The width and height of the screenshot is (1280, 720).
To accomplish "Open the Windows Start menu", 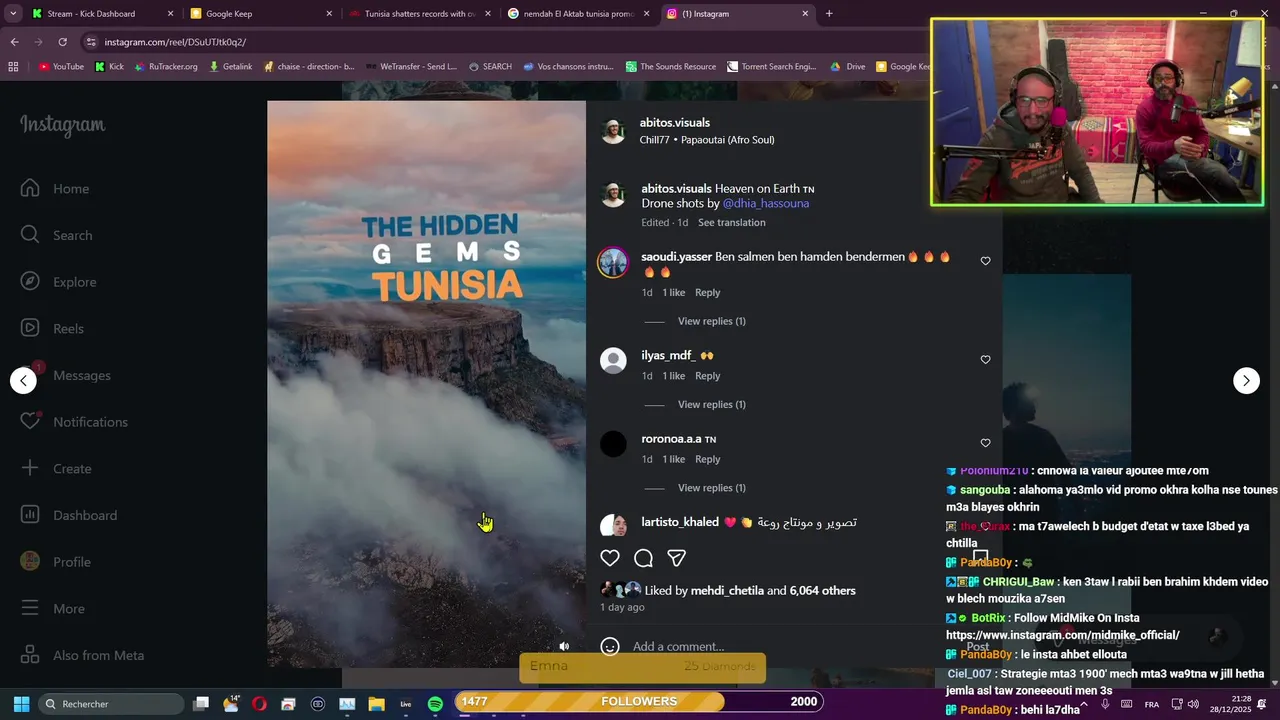I will [x=21, y=704].
